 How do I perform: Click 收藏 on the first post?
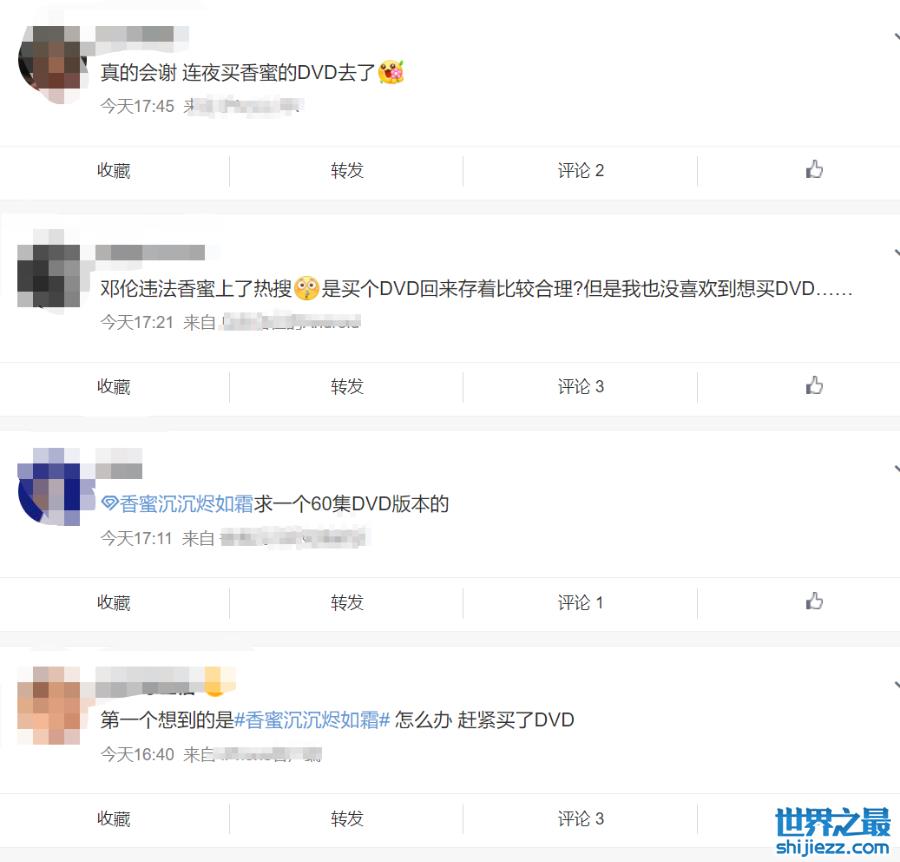tap(114, 170)
